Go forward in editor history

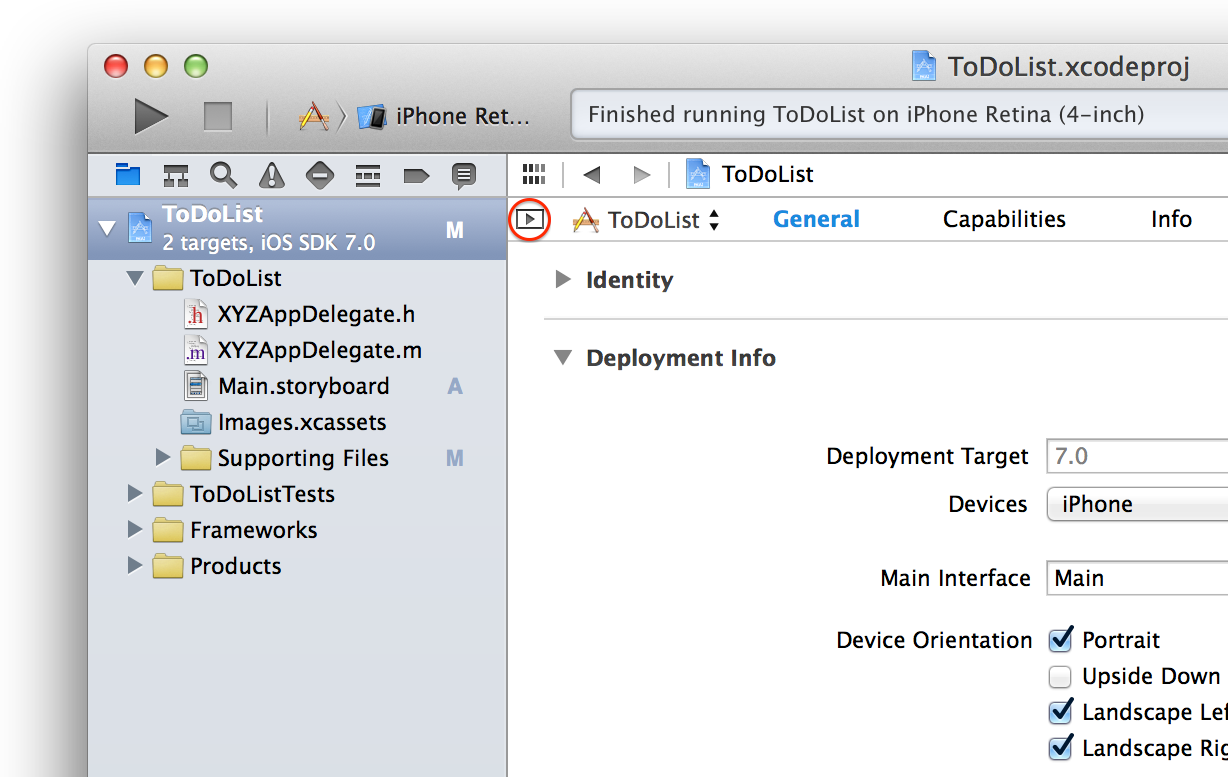tap(642, 175)
